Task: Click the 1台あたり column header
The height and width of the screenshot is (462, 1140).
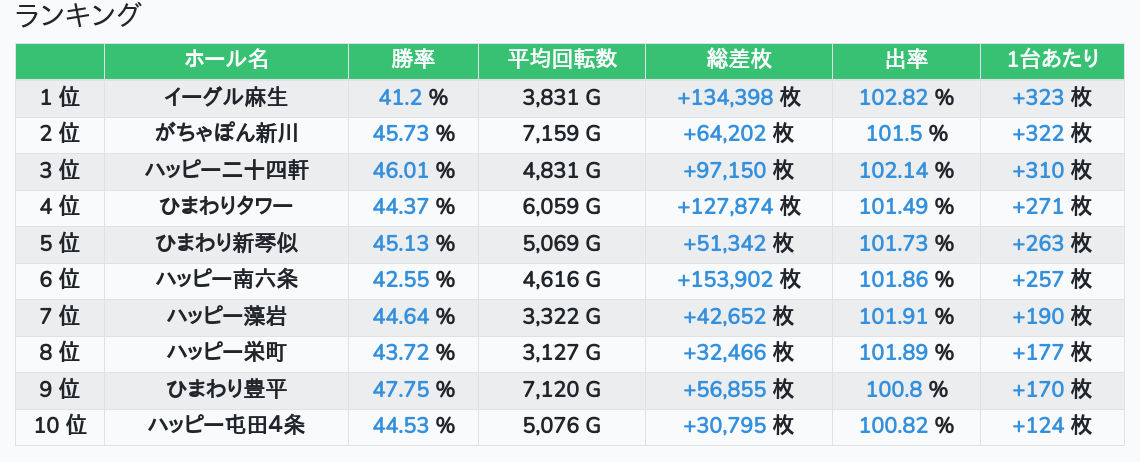Action: [x=1053, y=60]
